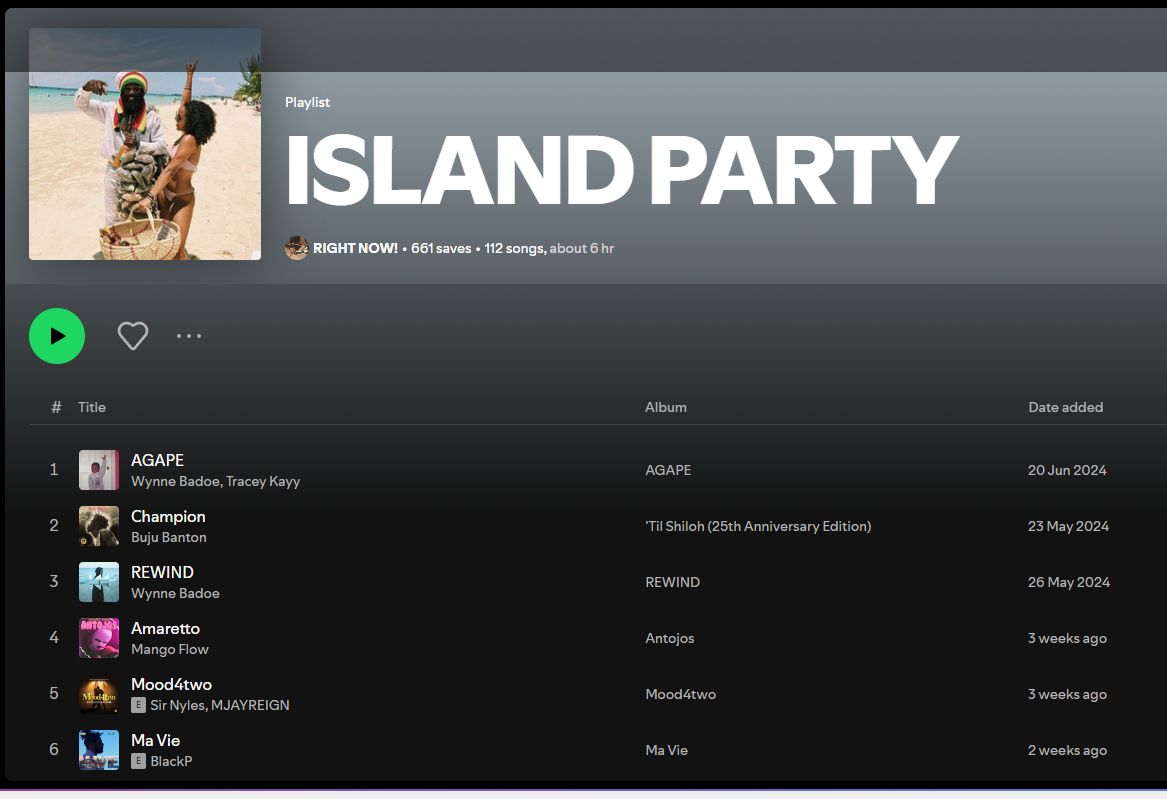Click the Amaretto album art
The height and width of the screenshot is (799, 1167).
pos(98,638)
